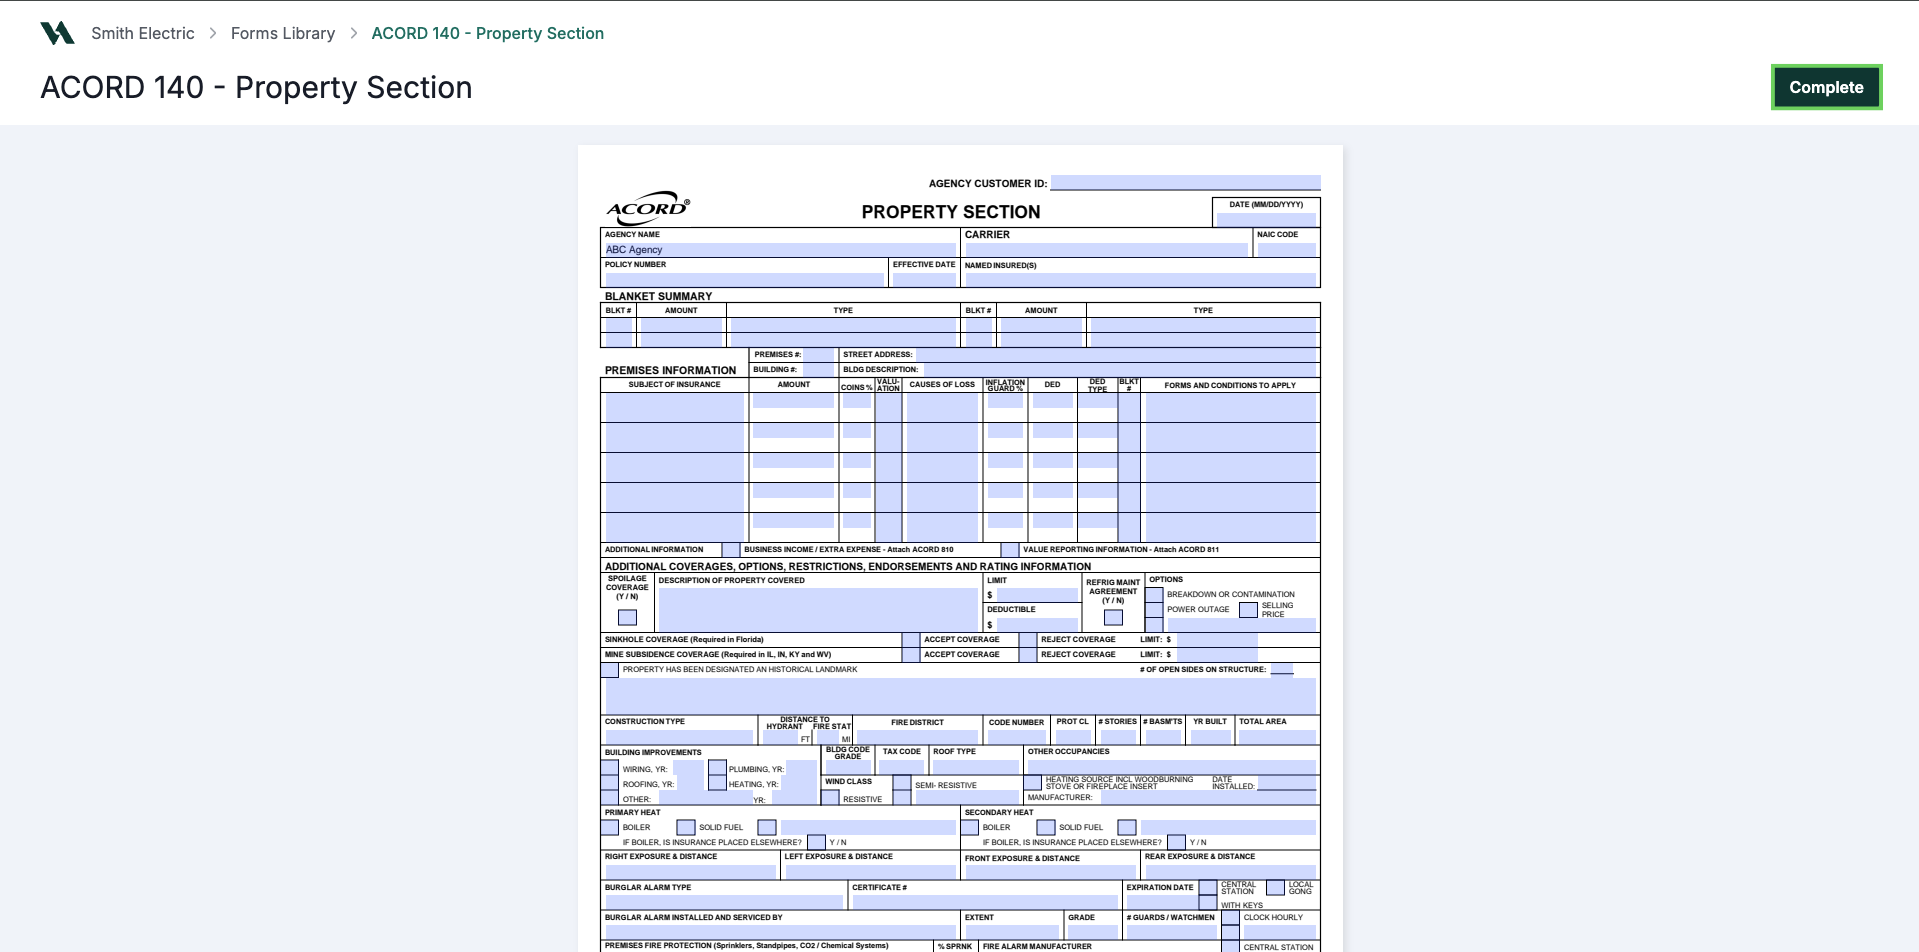Check Reject Coverage for Mine Subsidence
Viewport: 1919px width, 952px height.
pos(1028,655)
